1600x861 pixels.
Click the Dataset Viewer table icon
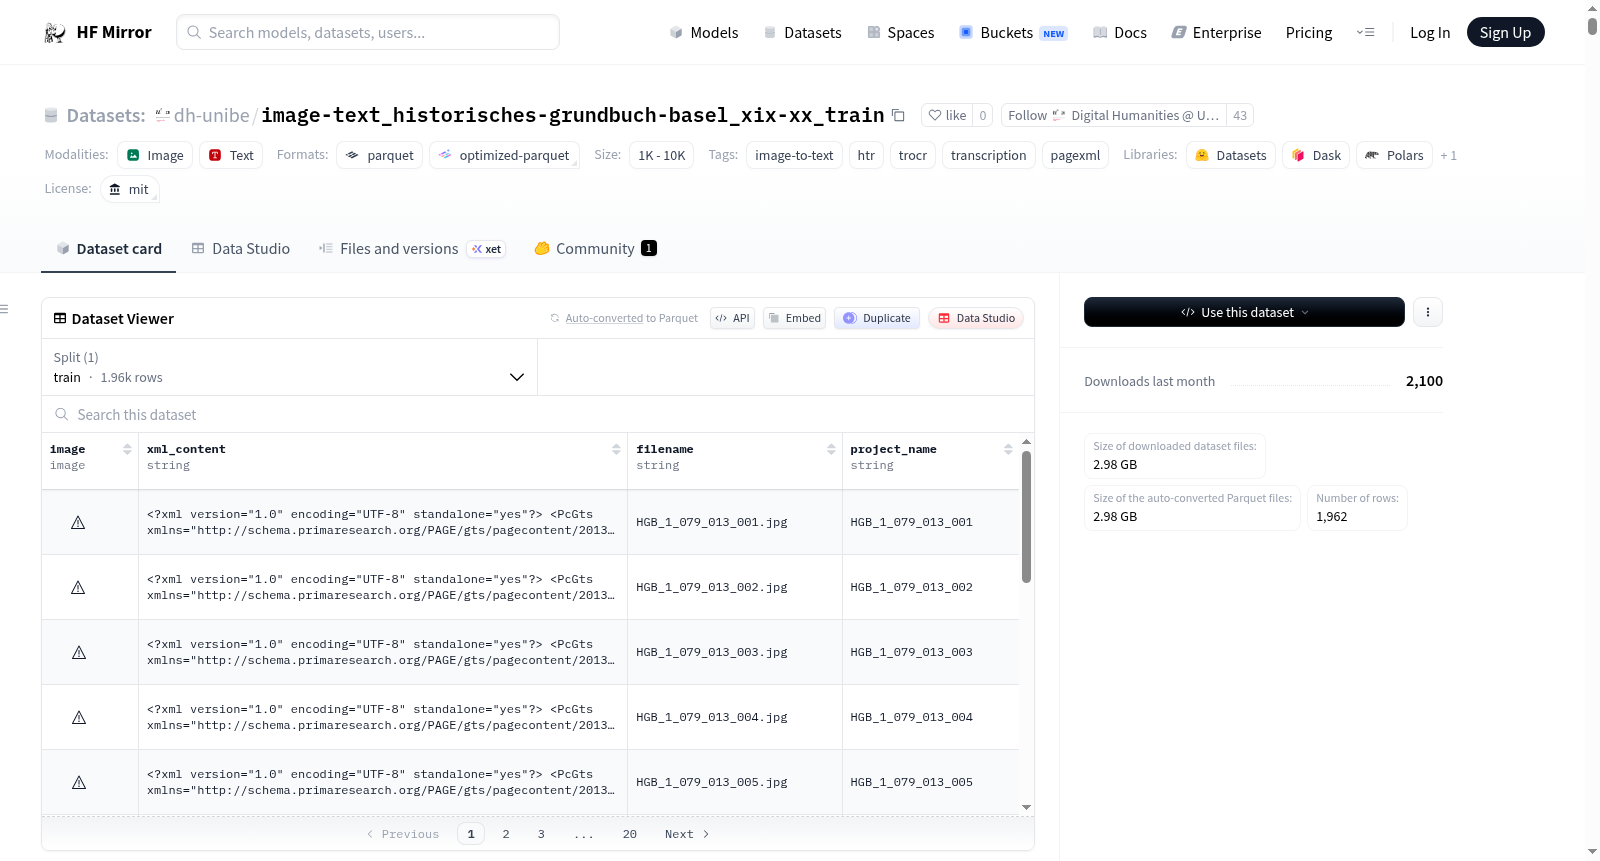60,318
